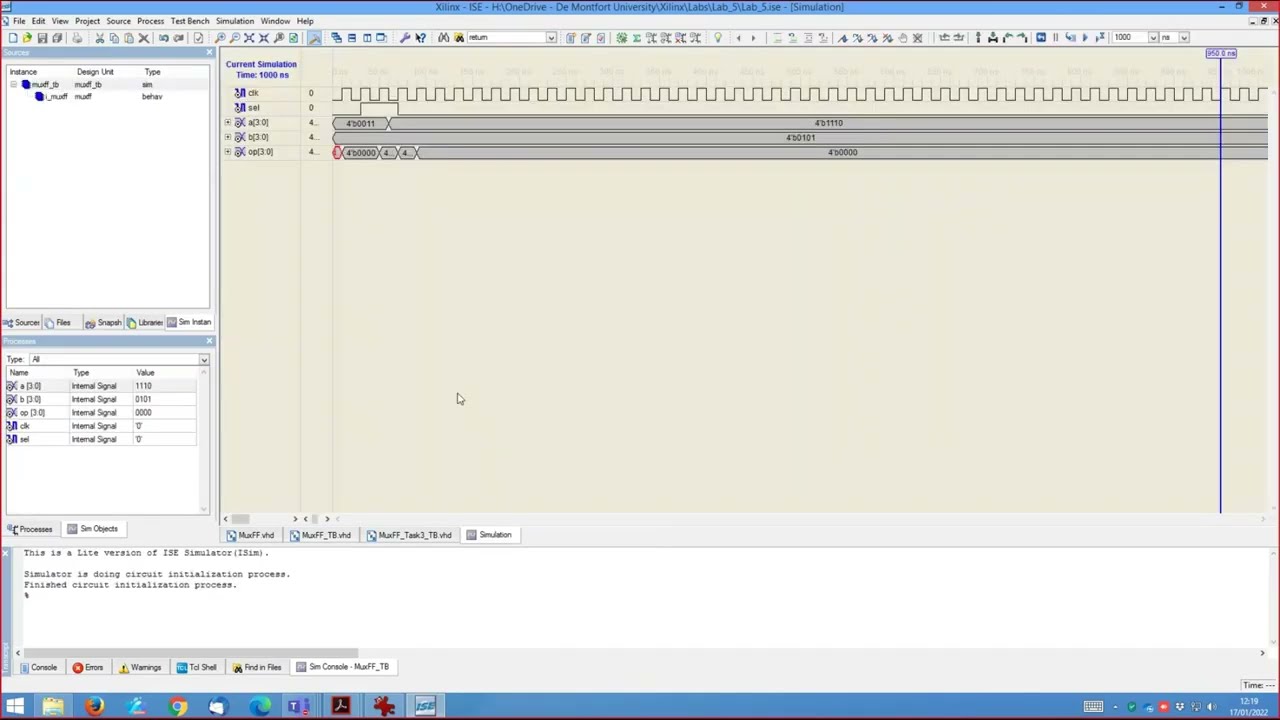This screenshot has height=720, width=1280.
Task: Open the Type All filter dropdown
Action: click(204, 360)
